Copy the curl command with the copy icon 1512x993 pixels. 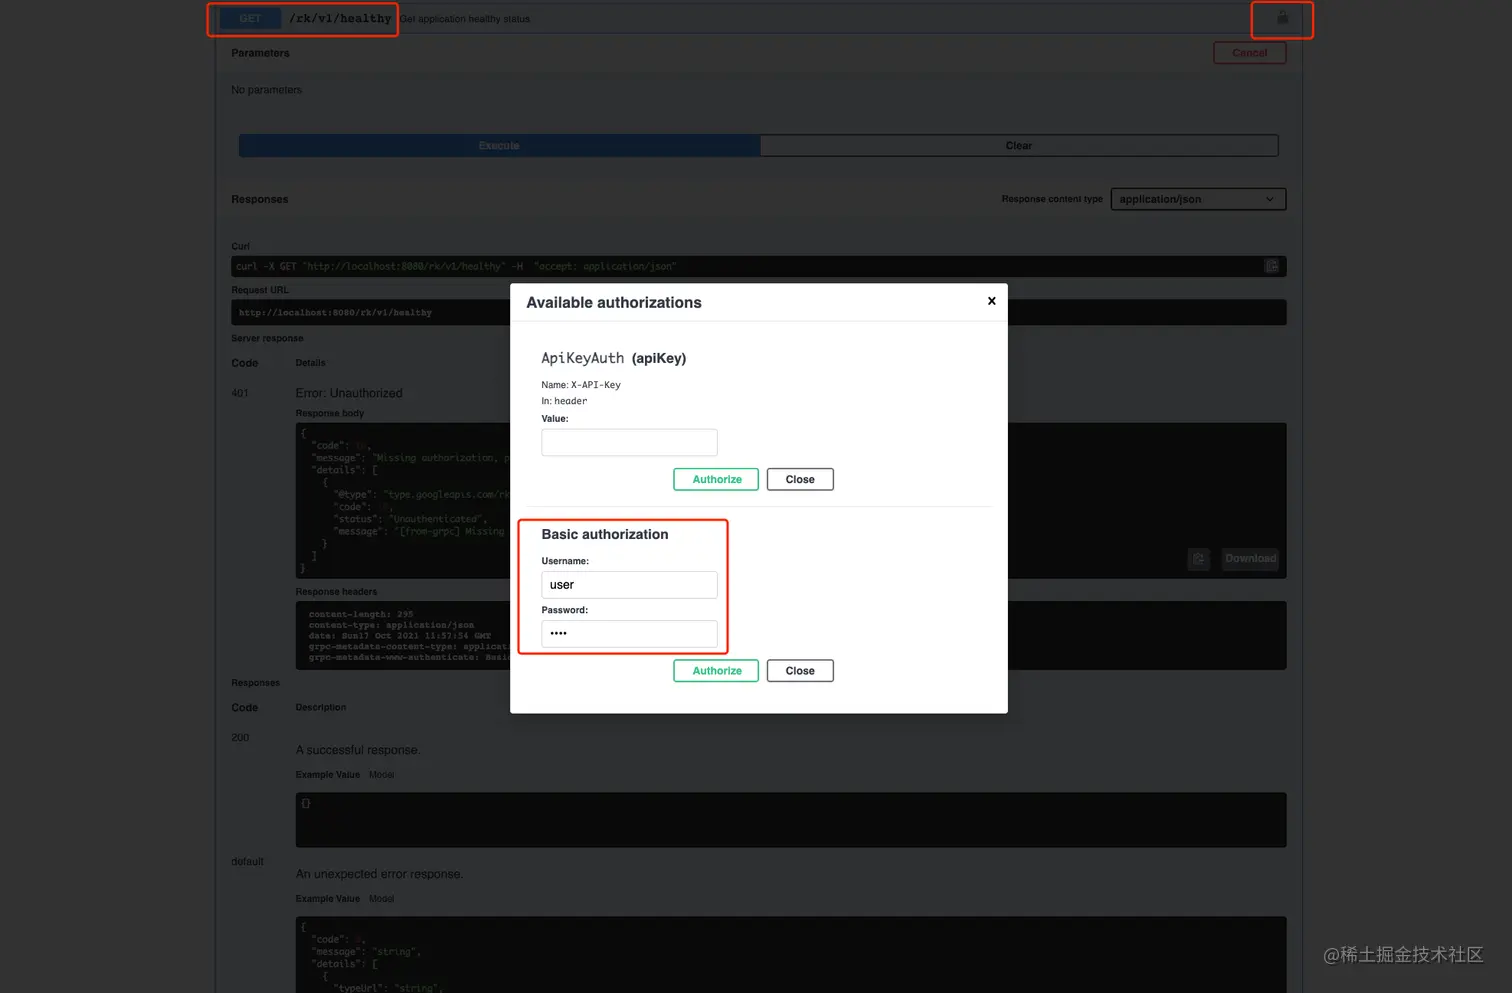pos(1272,266)
